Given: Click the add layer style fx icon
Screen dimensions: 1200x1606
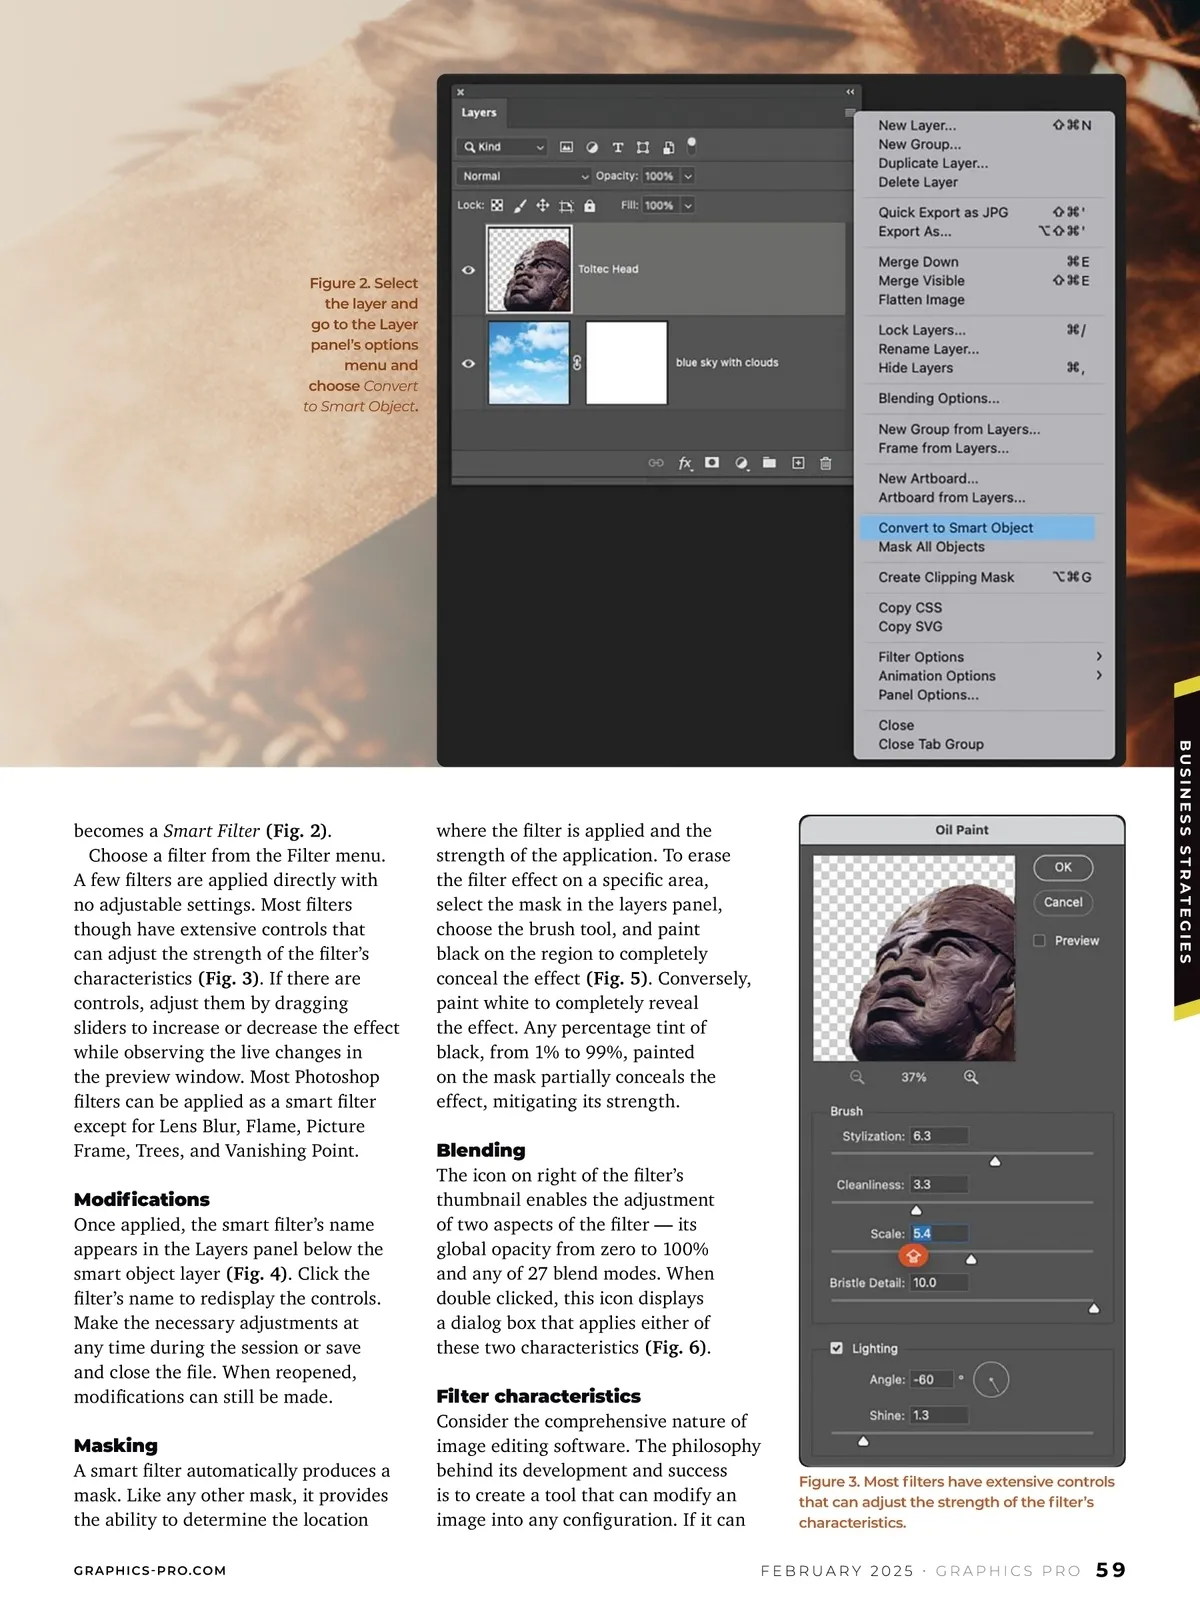Looking at the screenshot, I should click(685, 463).
